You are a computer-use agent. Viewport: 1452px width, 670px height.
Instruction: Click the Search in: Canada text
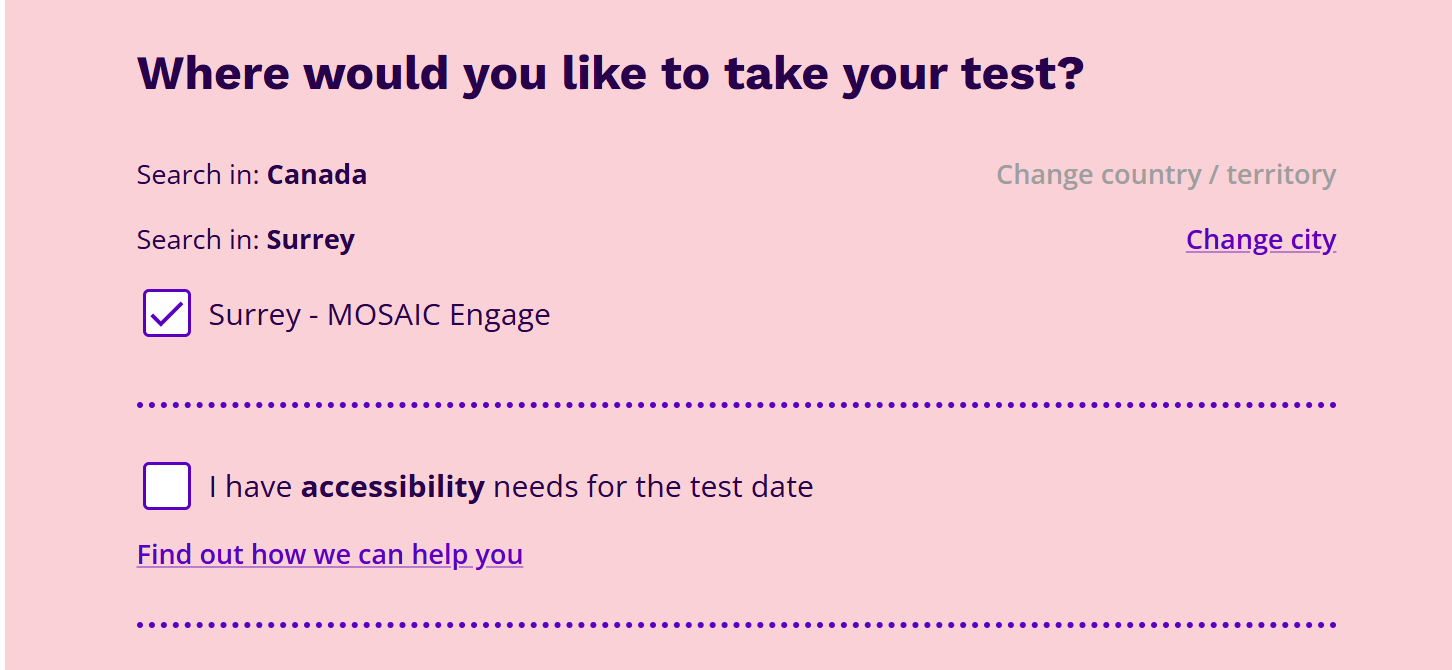[x=252, y=175]
